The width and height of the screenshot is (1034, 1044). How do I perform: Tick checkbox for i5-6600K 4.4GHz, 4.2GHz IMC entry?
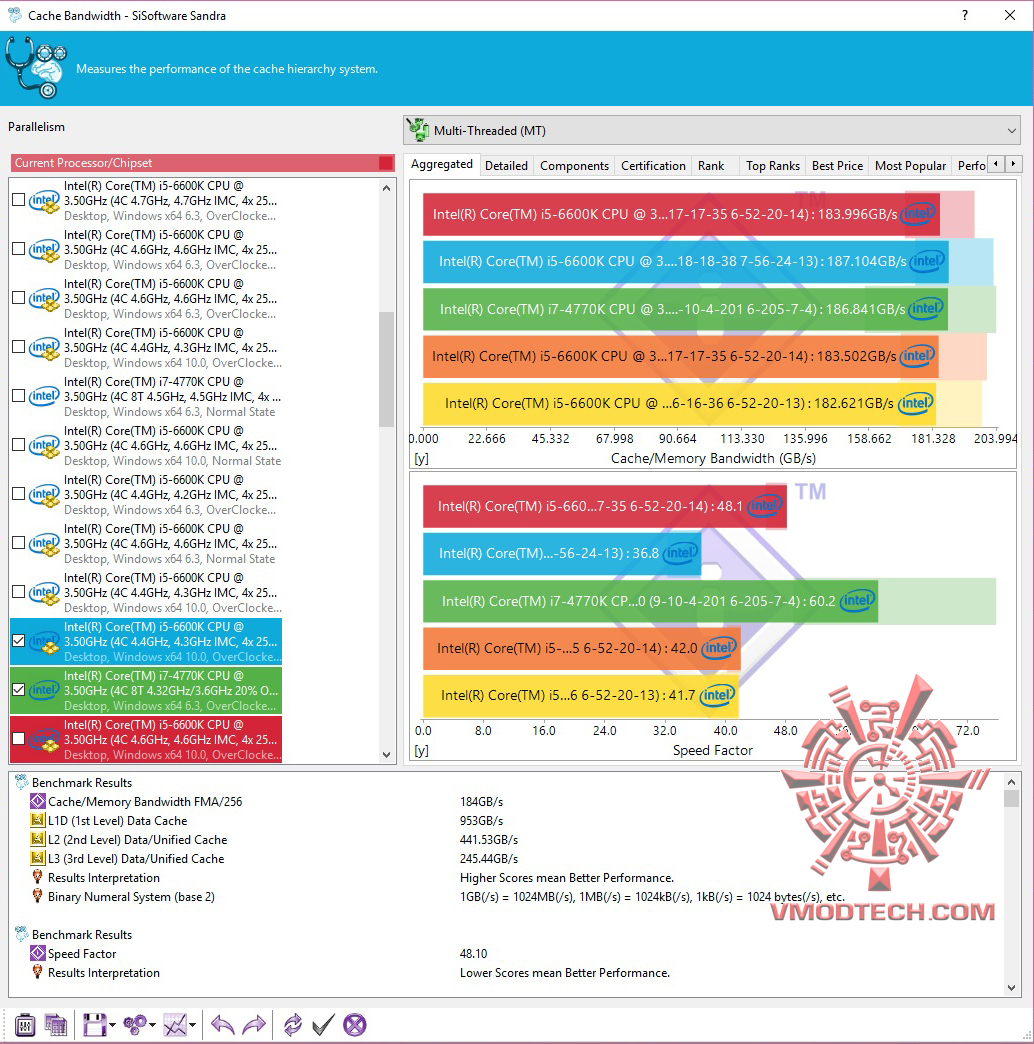19,493
